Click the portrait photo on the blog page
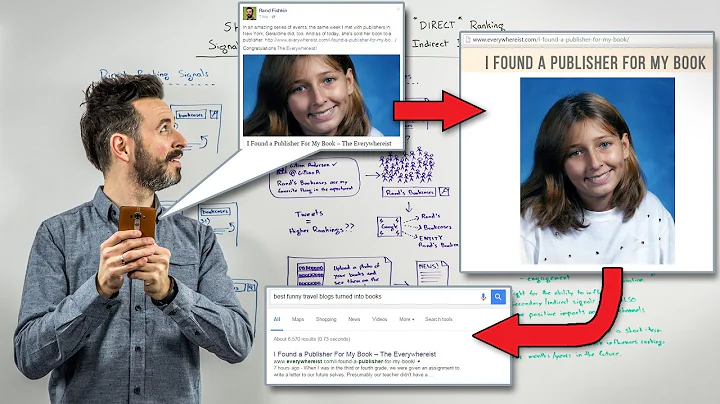 [x=597, y=171]
